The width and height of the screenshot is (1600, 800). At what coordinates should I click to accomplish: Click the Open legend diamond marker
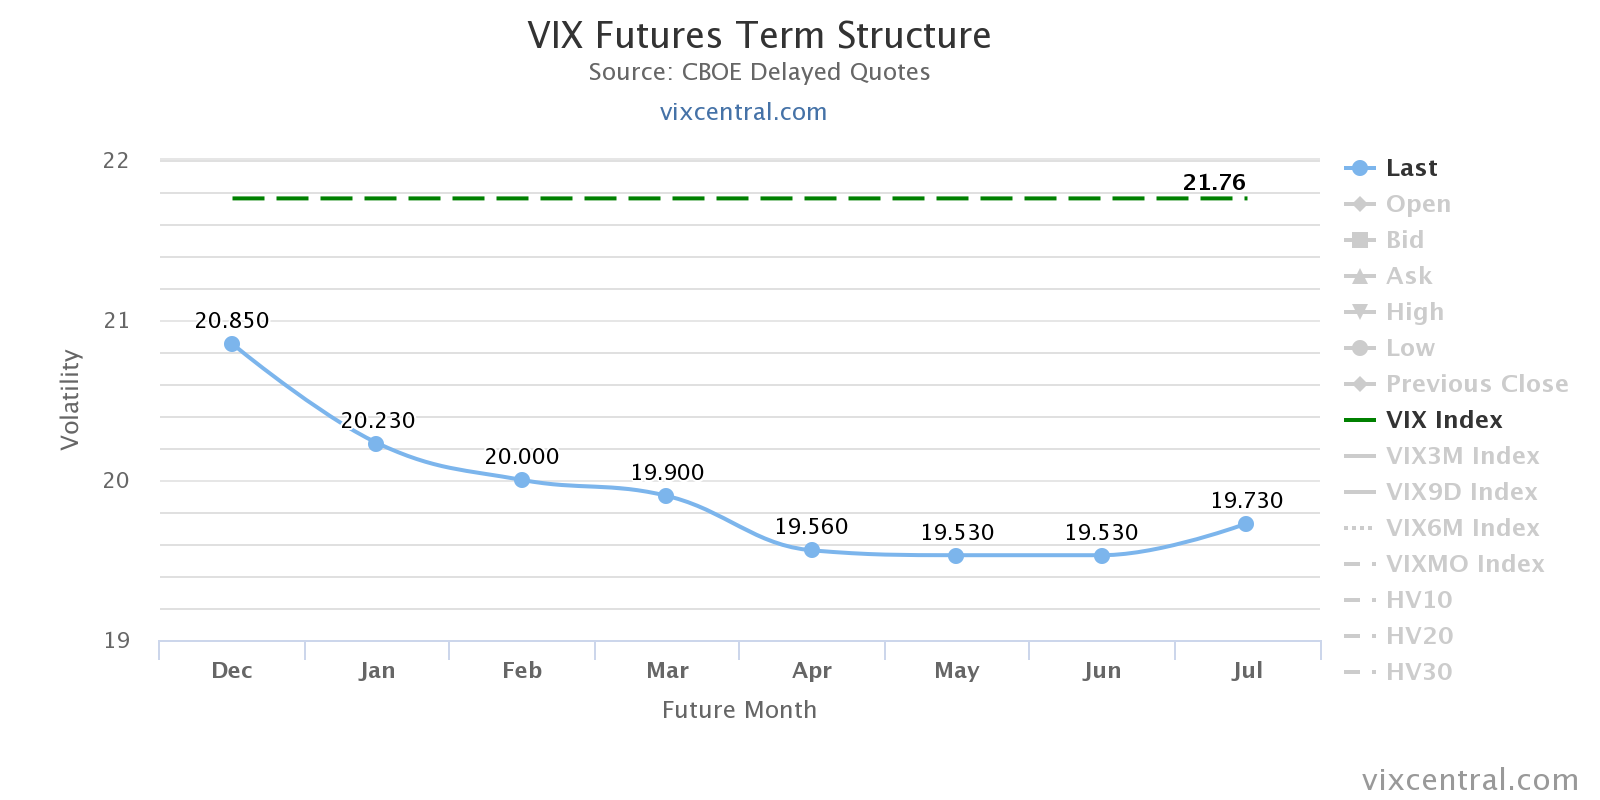1359,204
